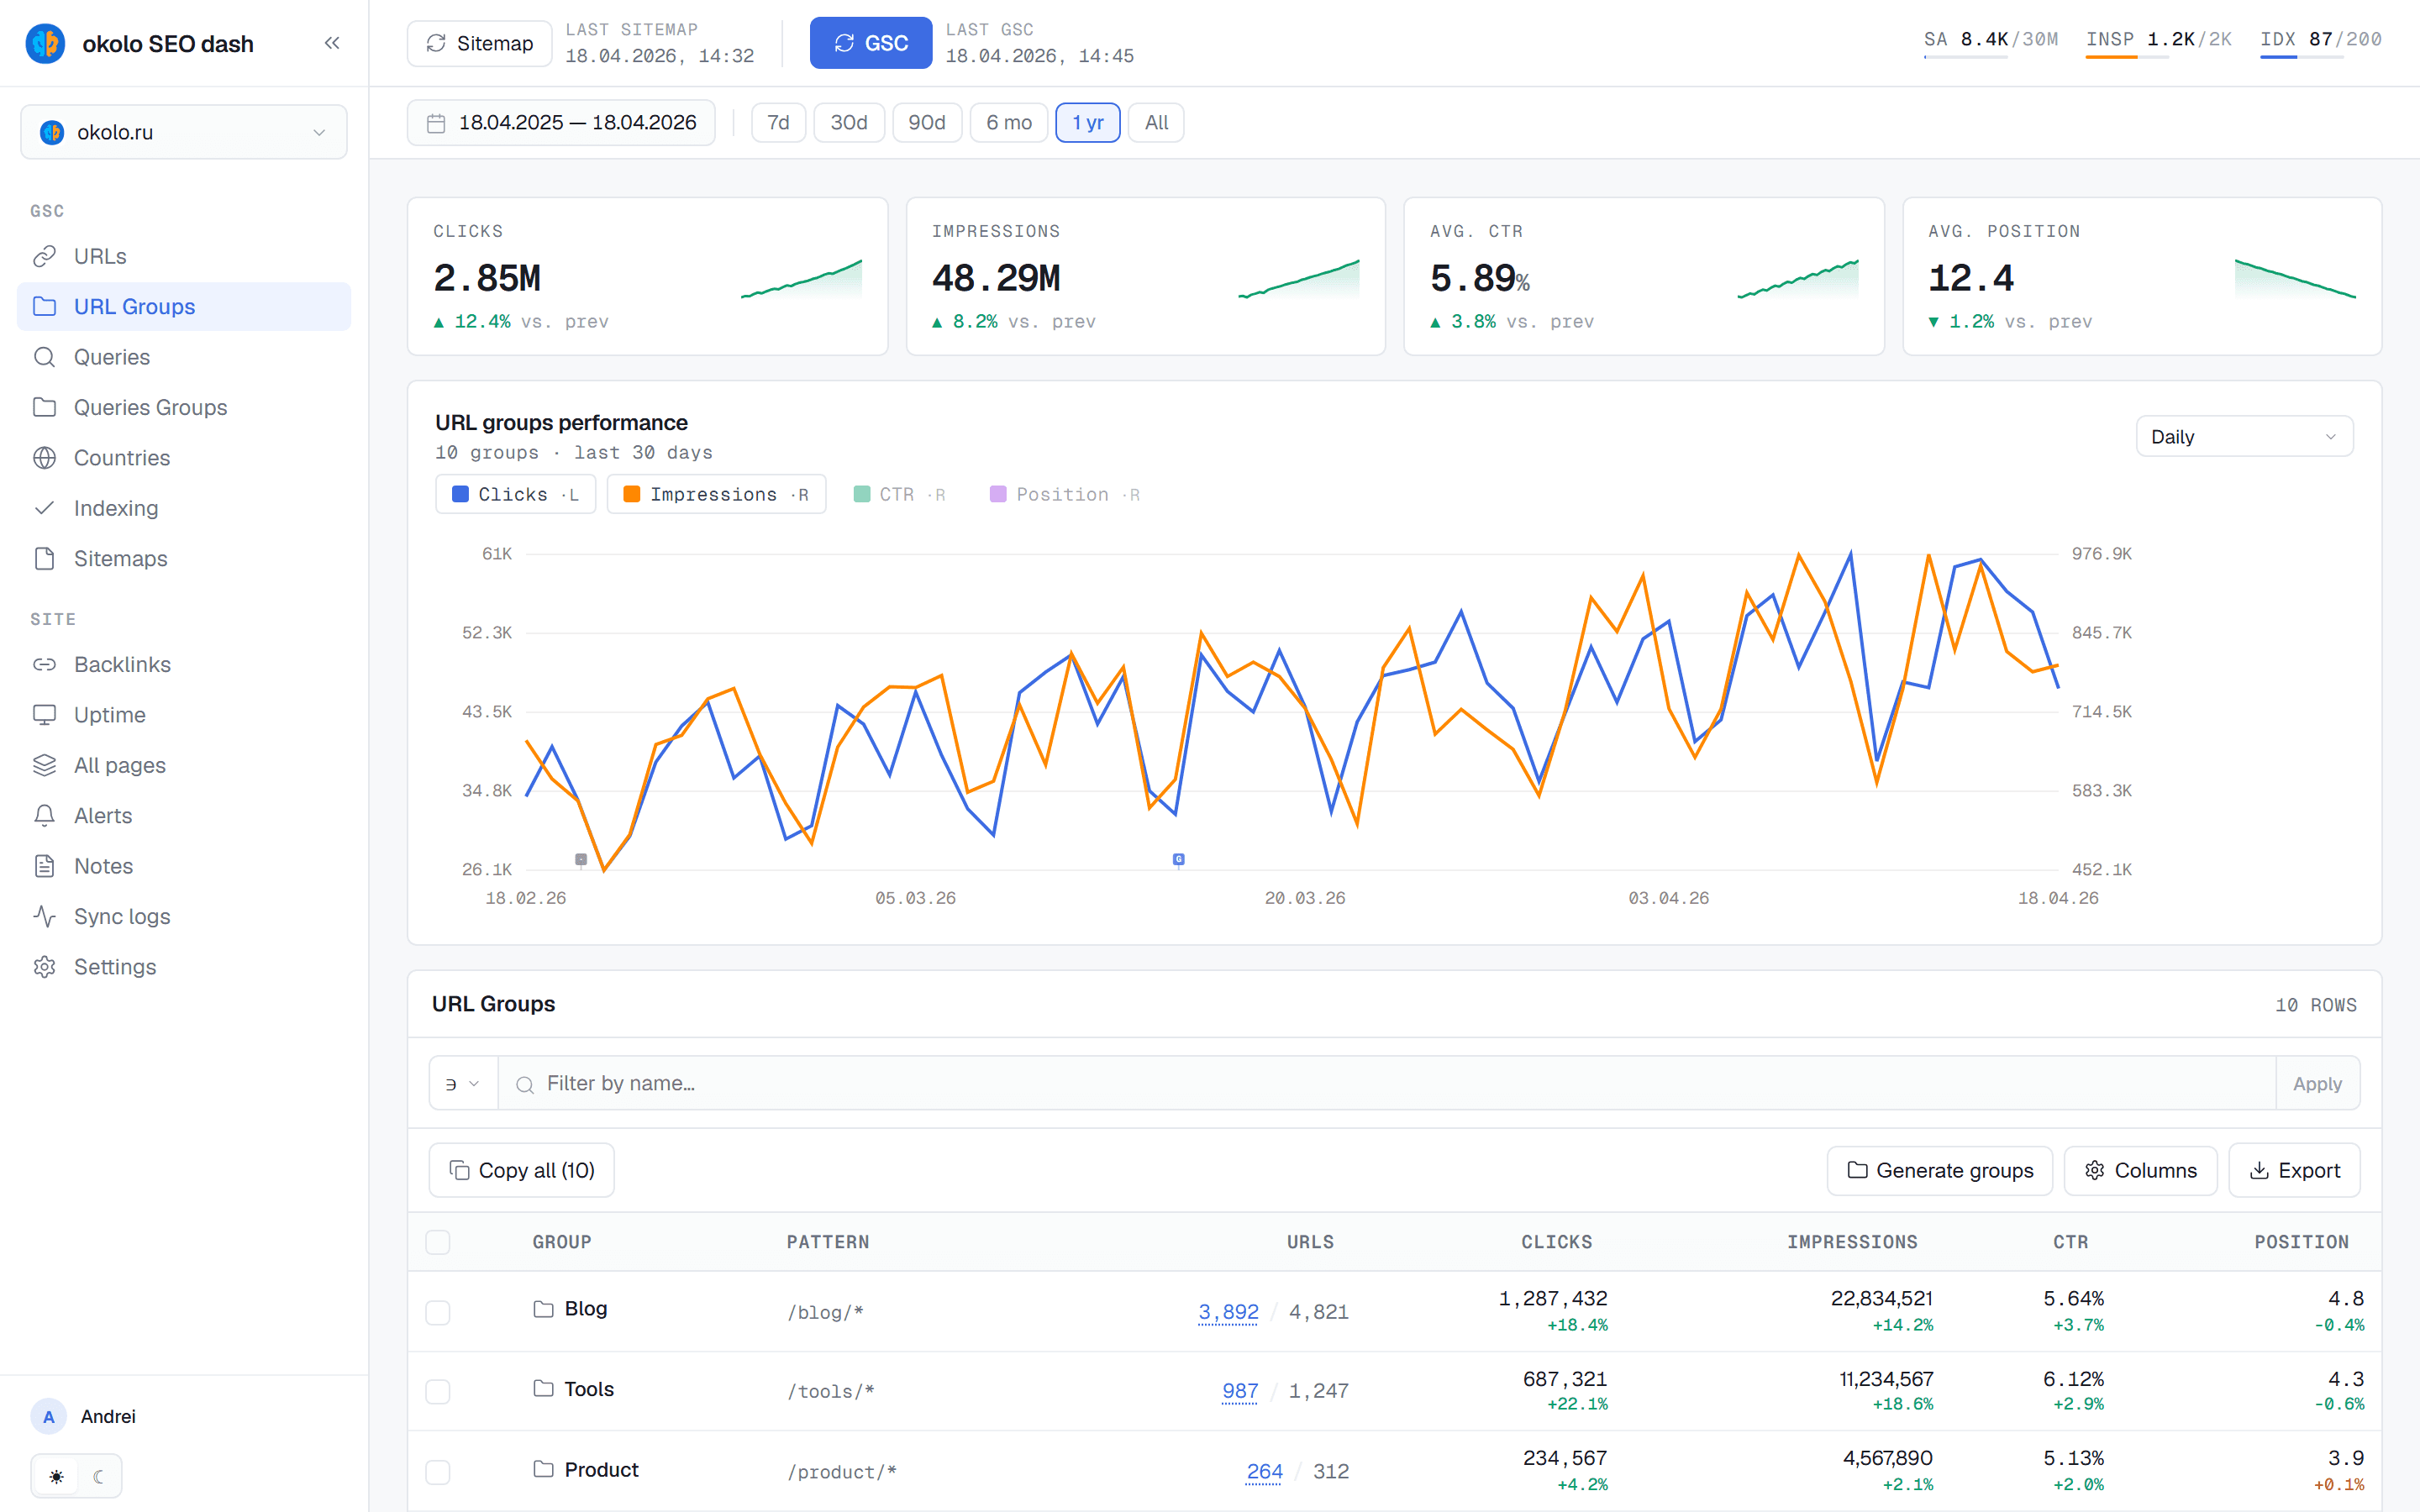This screenshot has height=1512, width=2420.
Task: Open the filter operator dropdown
Action: pos(463,1083)
